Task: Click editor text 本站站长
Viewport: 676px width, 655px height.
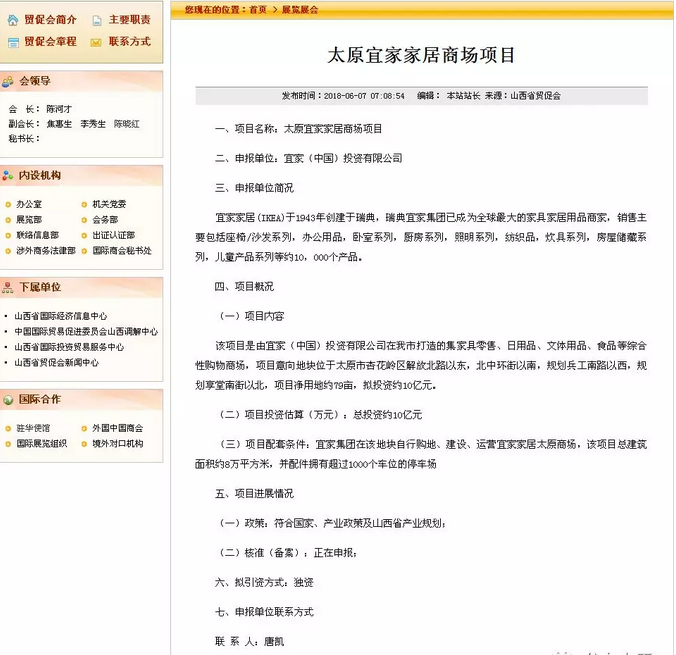Action: click(463, 96)
